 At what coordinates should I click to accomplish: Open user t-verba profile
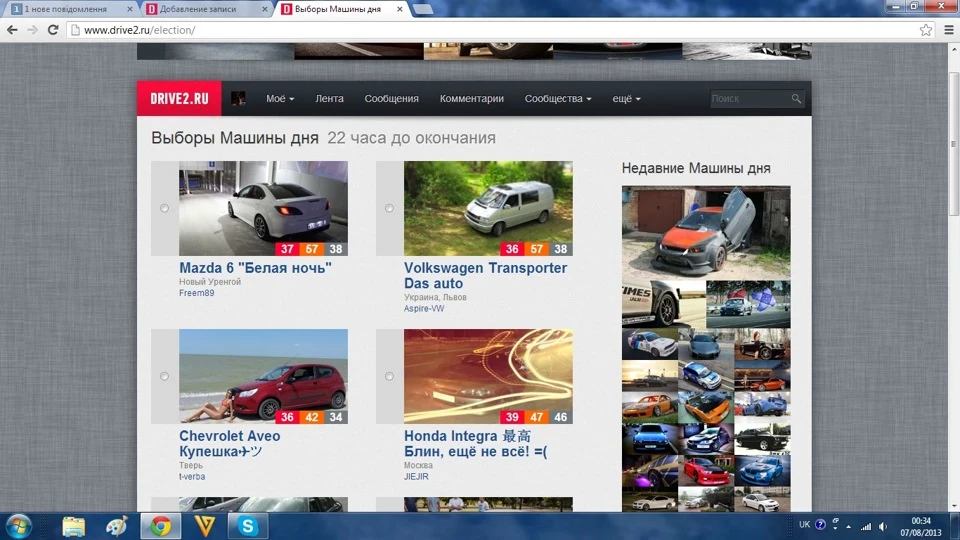192,476
